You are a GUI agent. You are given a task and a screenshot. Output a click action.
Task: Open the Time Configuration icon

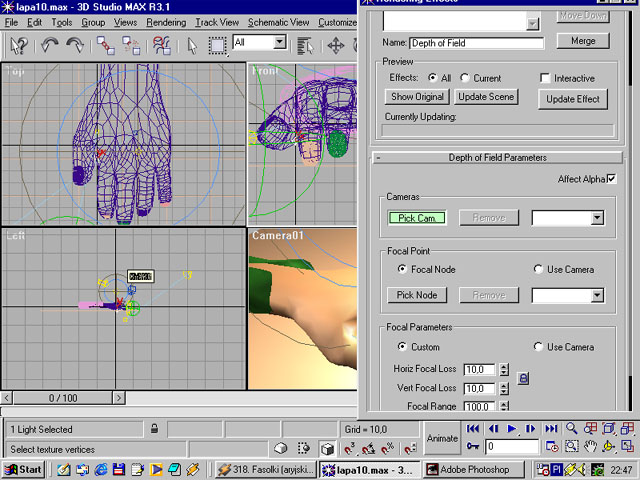[x=552, y=446]
